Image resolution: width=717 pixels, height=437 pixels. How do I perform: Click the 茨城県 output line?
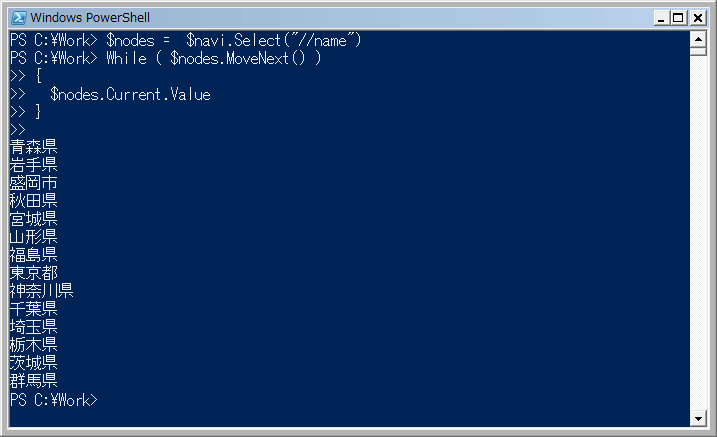point(33,362)
